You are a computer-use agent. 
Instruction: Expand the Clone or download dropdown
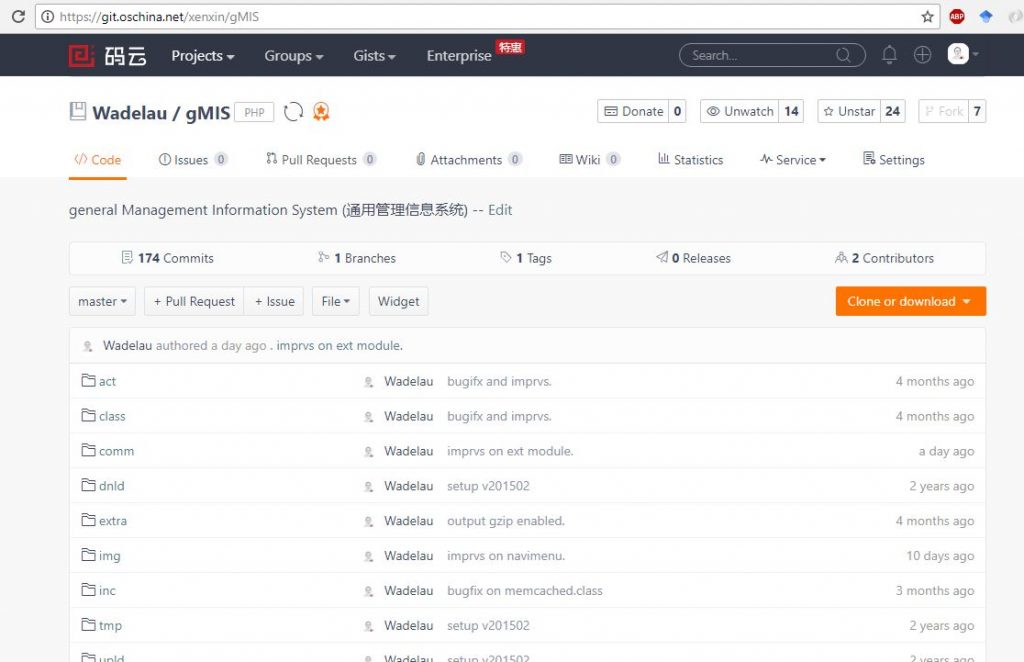coord(910,301)
